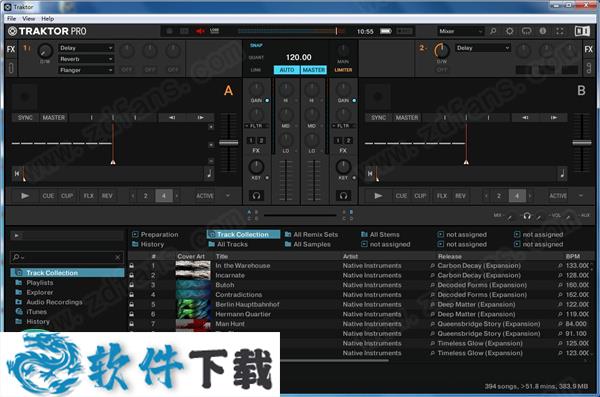Expand deck A advanced panel chevron
600x397 pixels.
[228, 196]
